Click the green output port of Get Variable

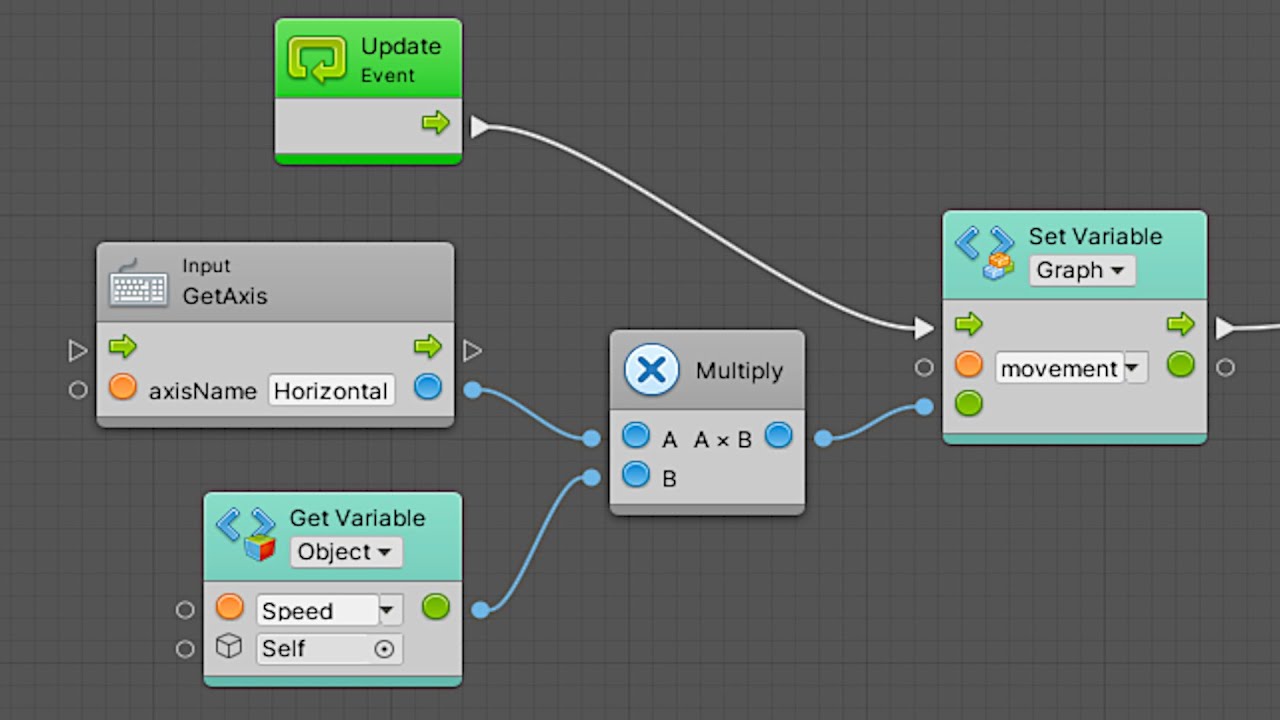436,606
